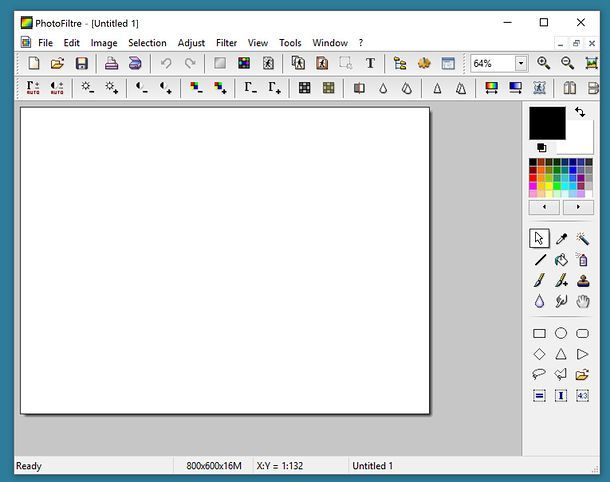Screen dimensions: 610x482
Task: Undo the last action
Action: (166, 63)
